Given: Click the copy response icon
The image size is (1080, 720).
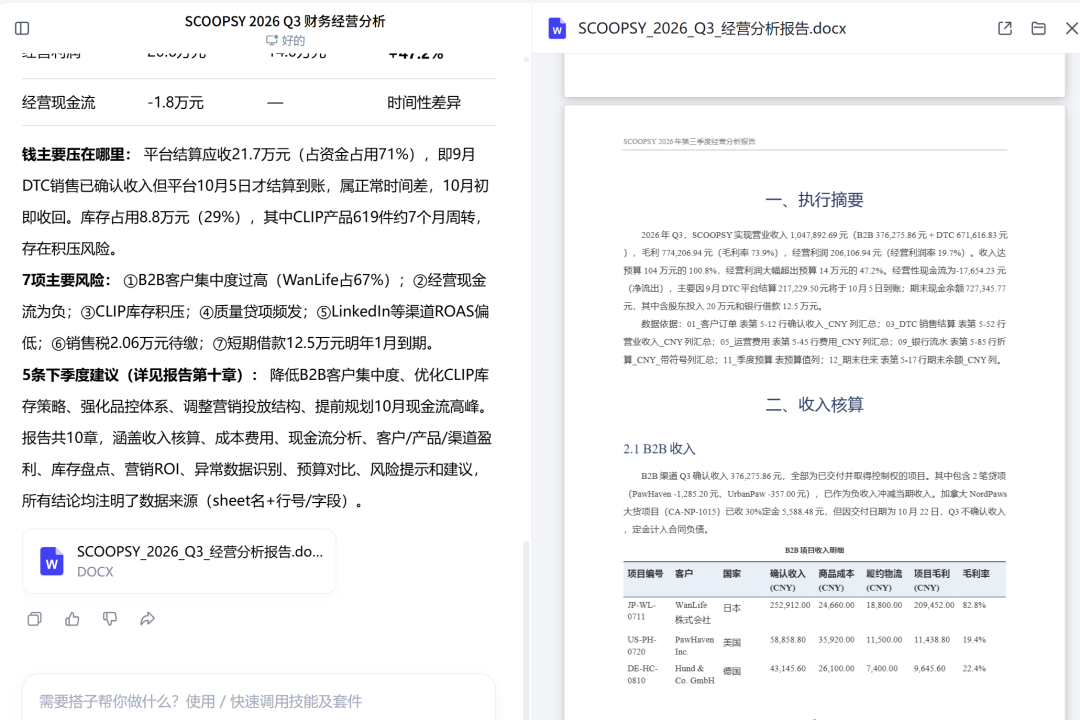Looking at the screenshot, I should click(34, 619).
